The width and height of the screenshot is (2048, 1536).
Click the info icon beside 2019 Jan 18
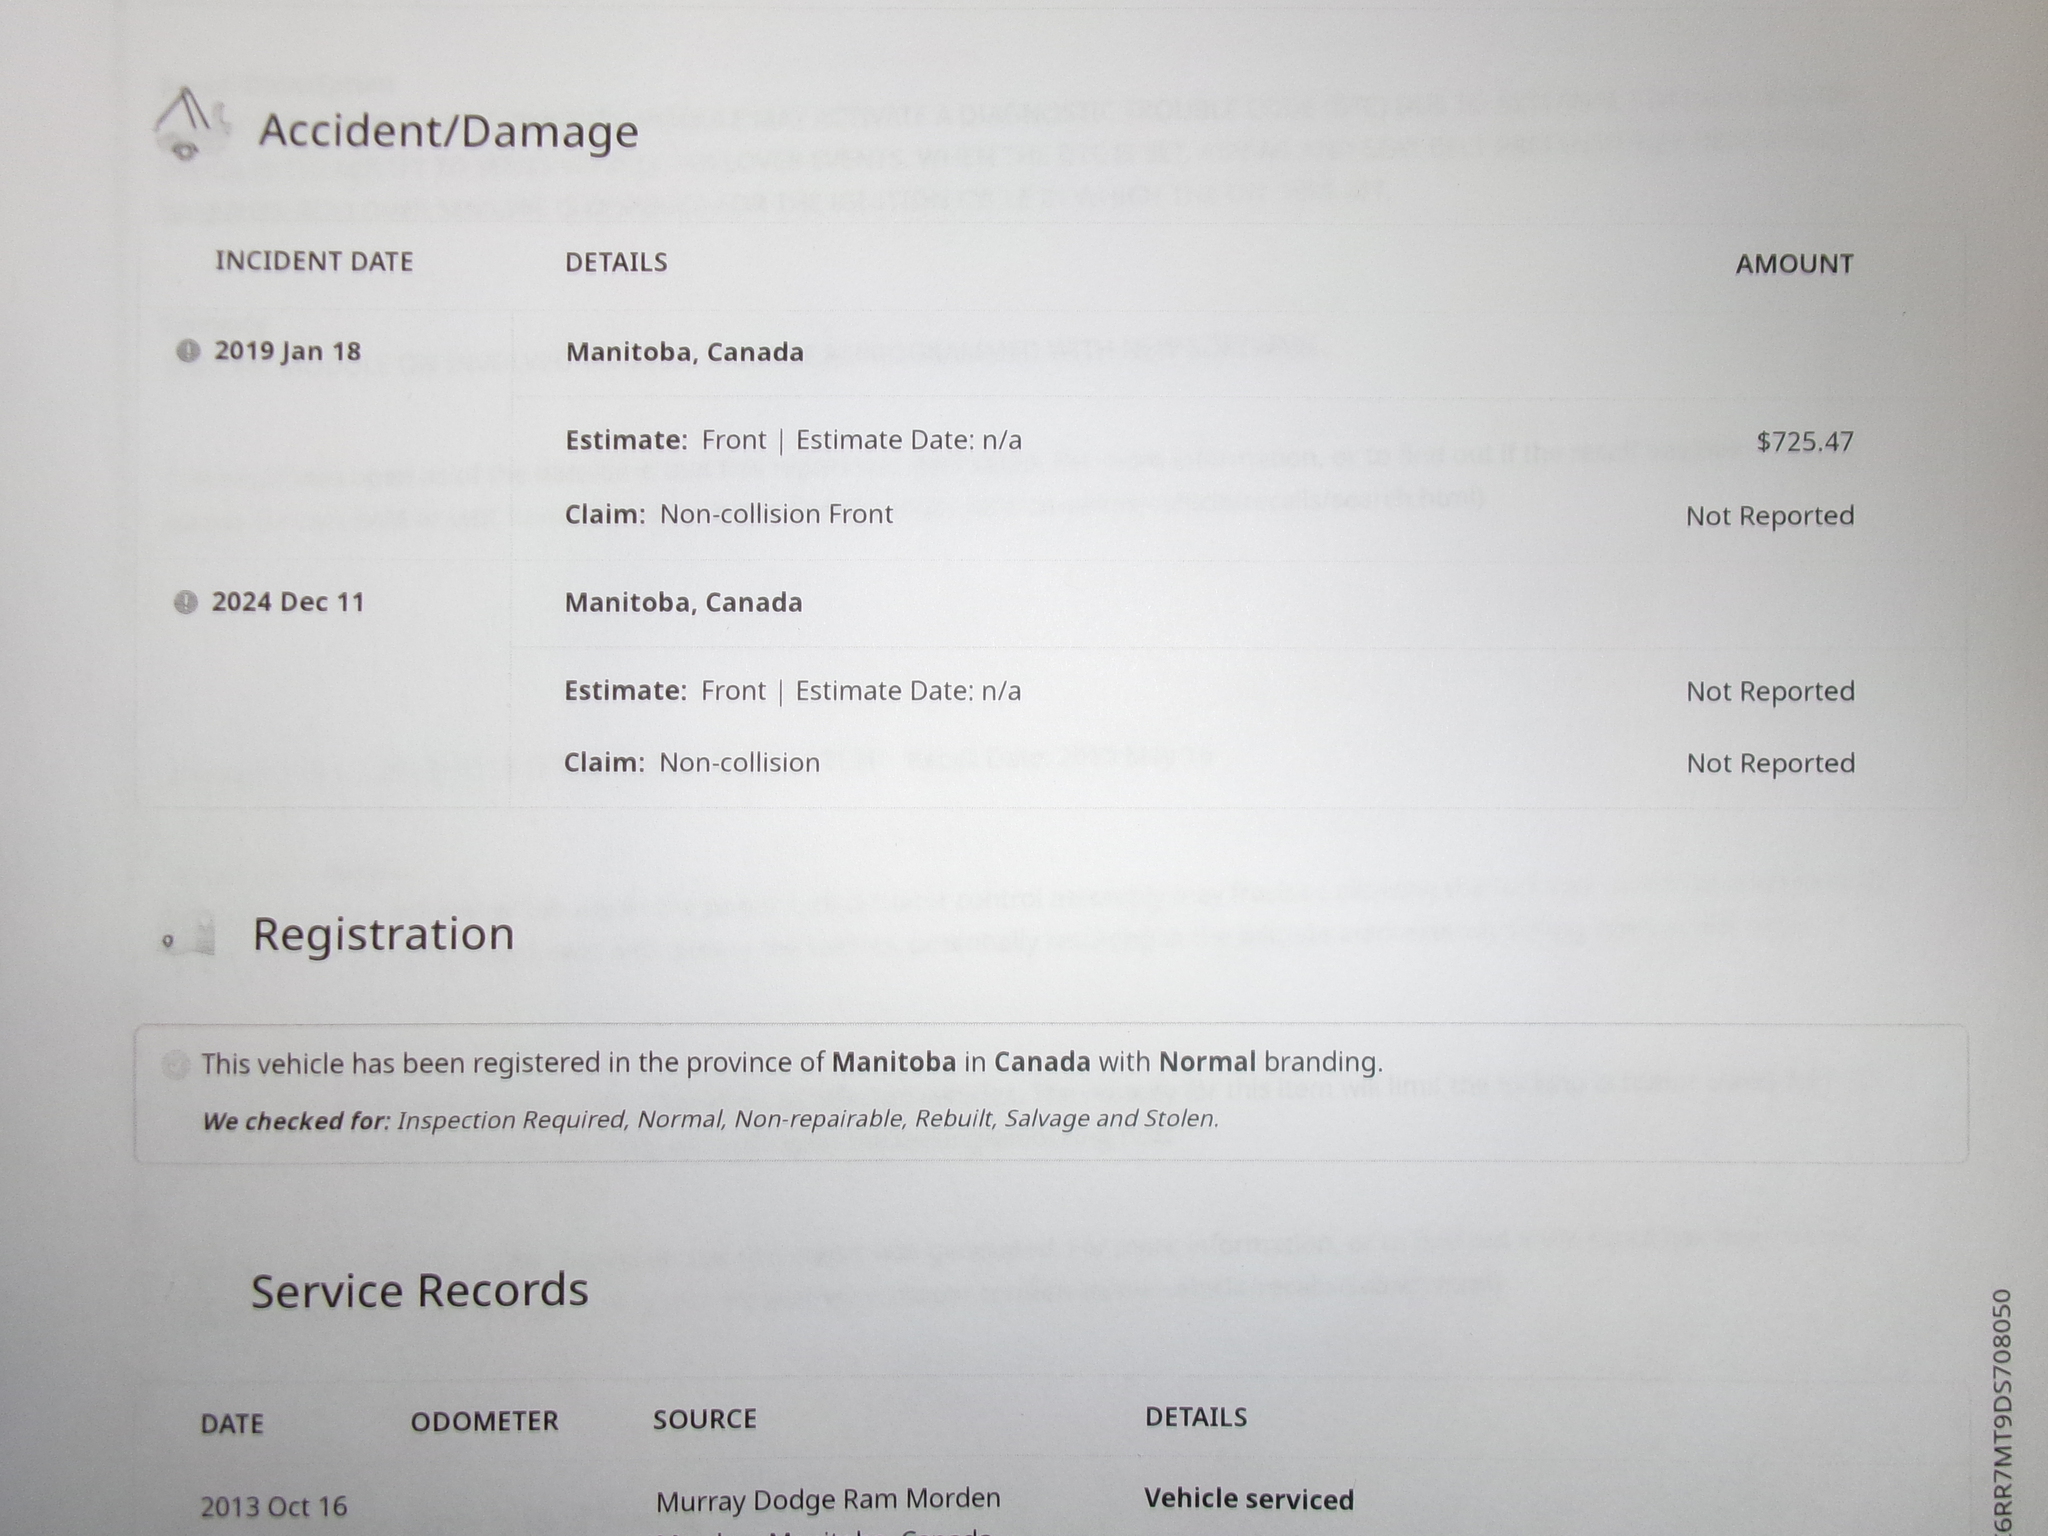point(187,351)
